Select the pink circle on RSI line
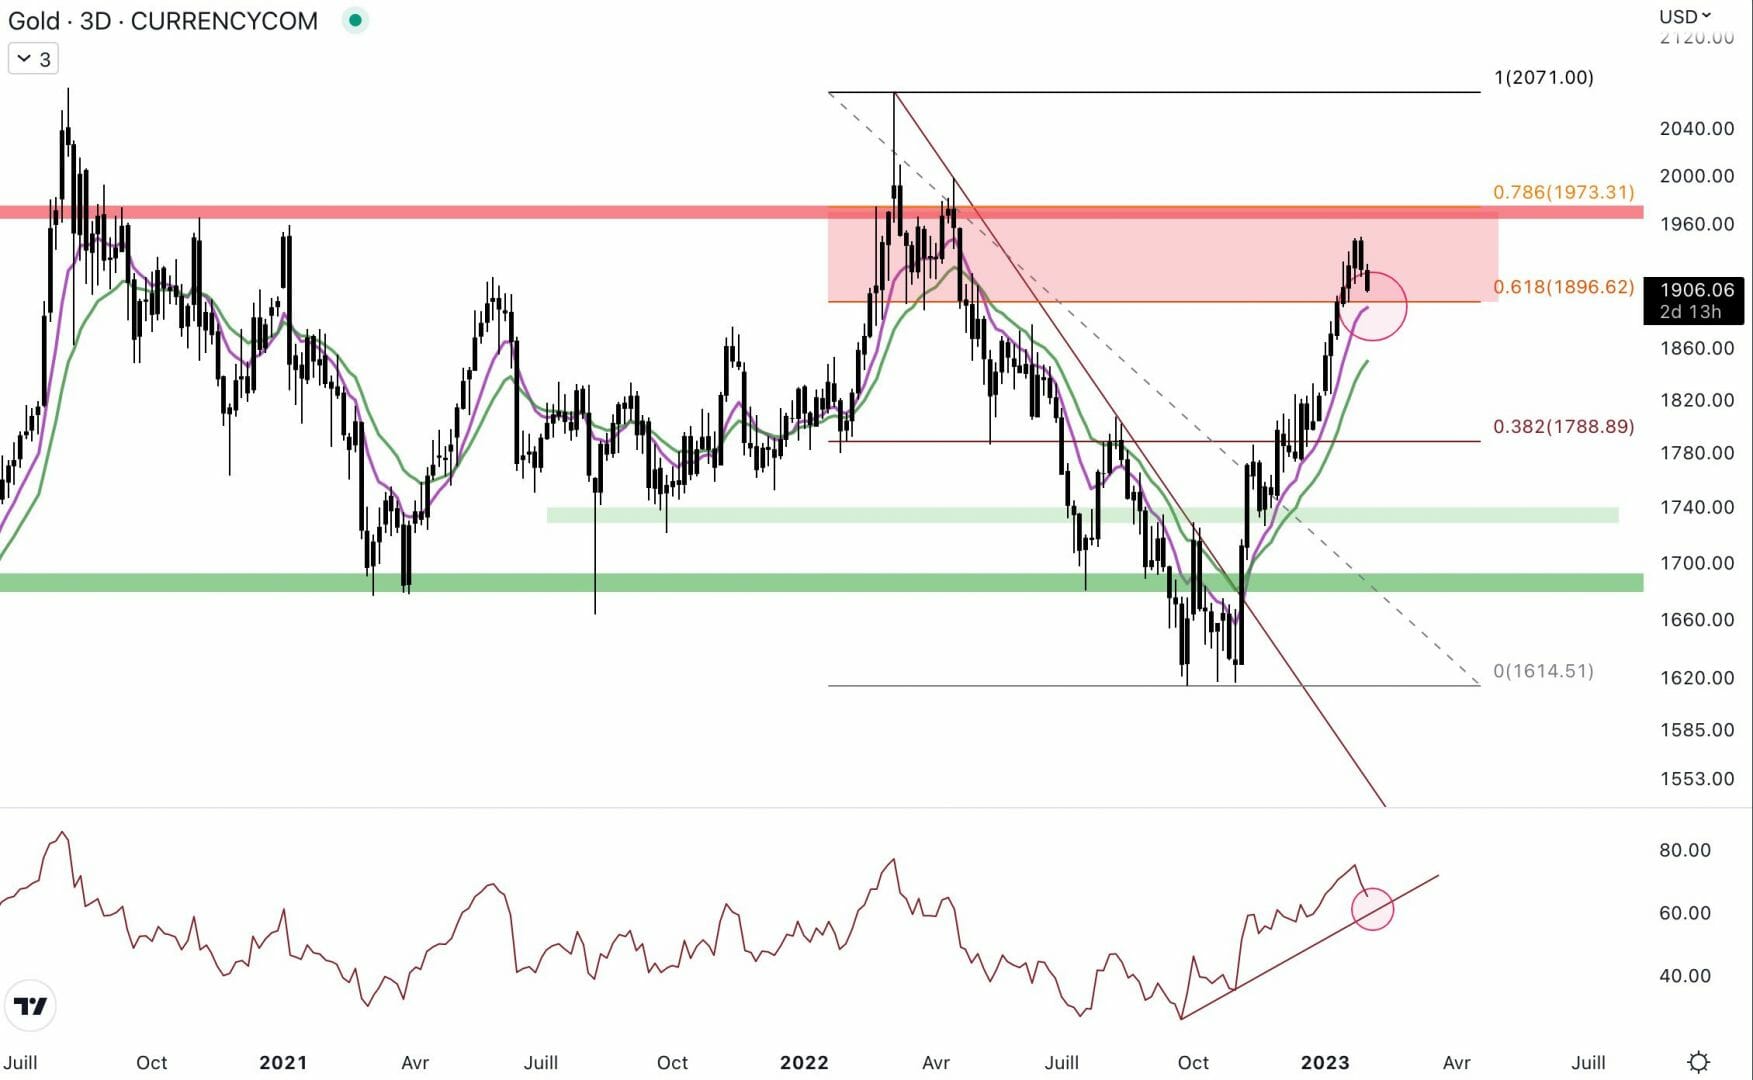This screenshot has height=1080, width=1753. click(1372, 909)
